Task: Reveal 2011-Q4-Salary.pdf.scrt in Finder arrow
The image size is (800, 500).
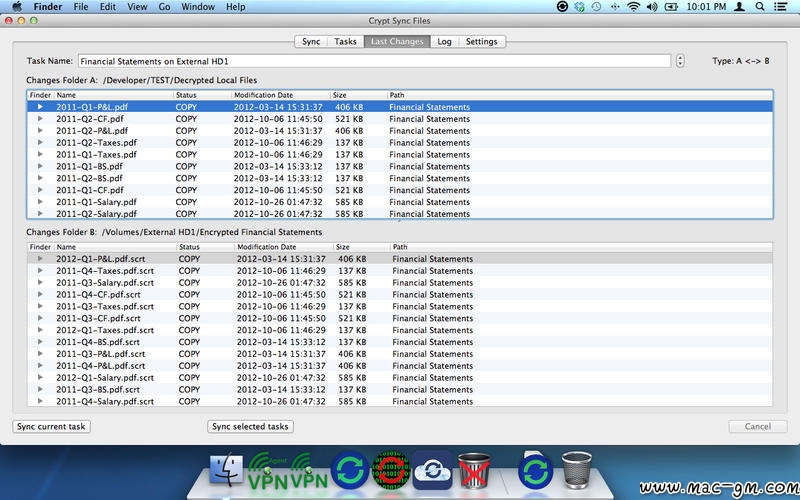Action: coord(40,401)
